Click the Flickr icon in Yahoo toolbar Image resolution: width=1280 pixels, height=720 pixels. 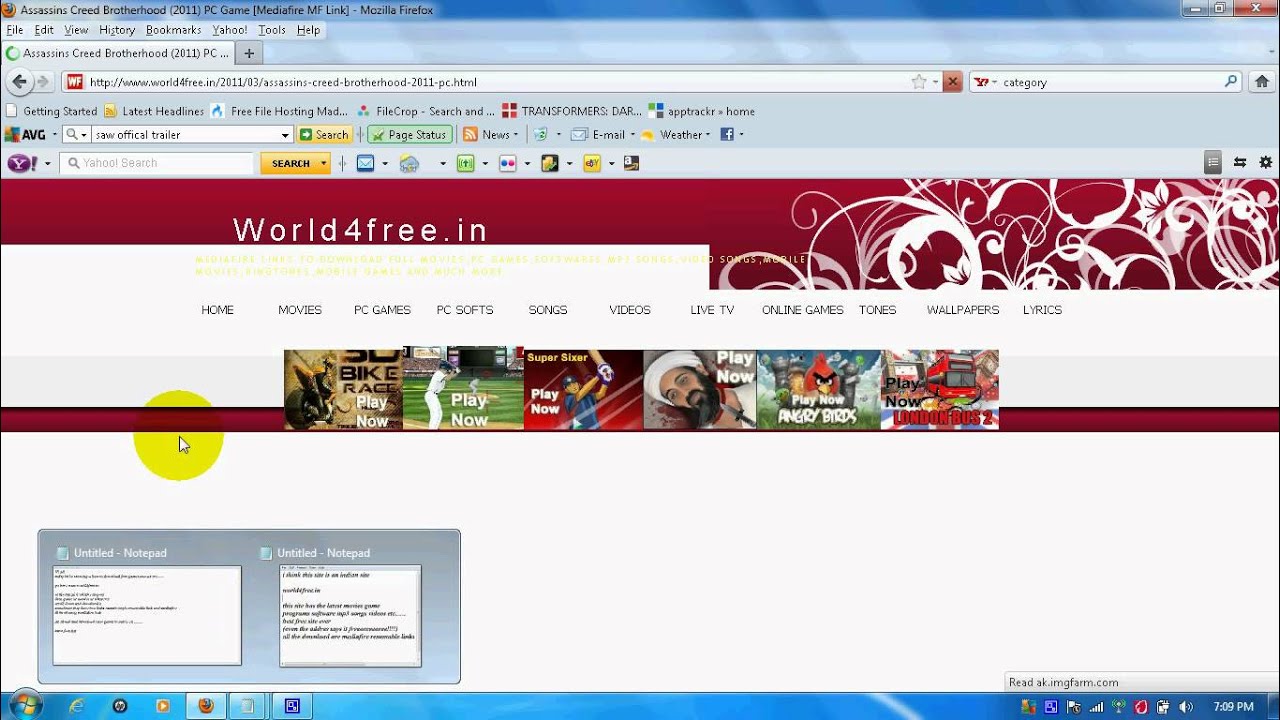(x=507, y=163)
